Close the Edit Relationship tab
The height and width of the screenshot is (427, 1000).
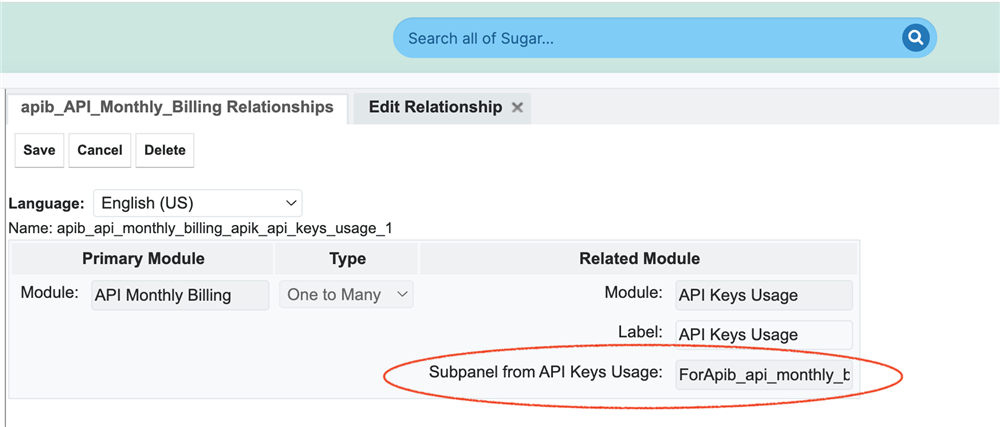coord(517,108)
